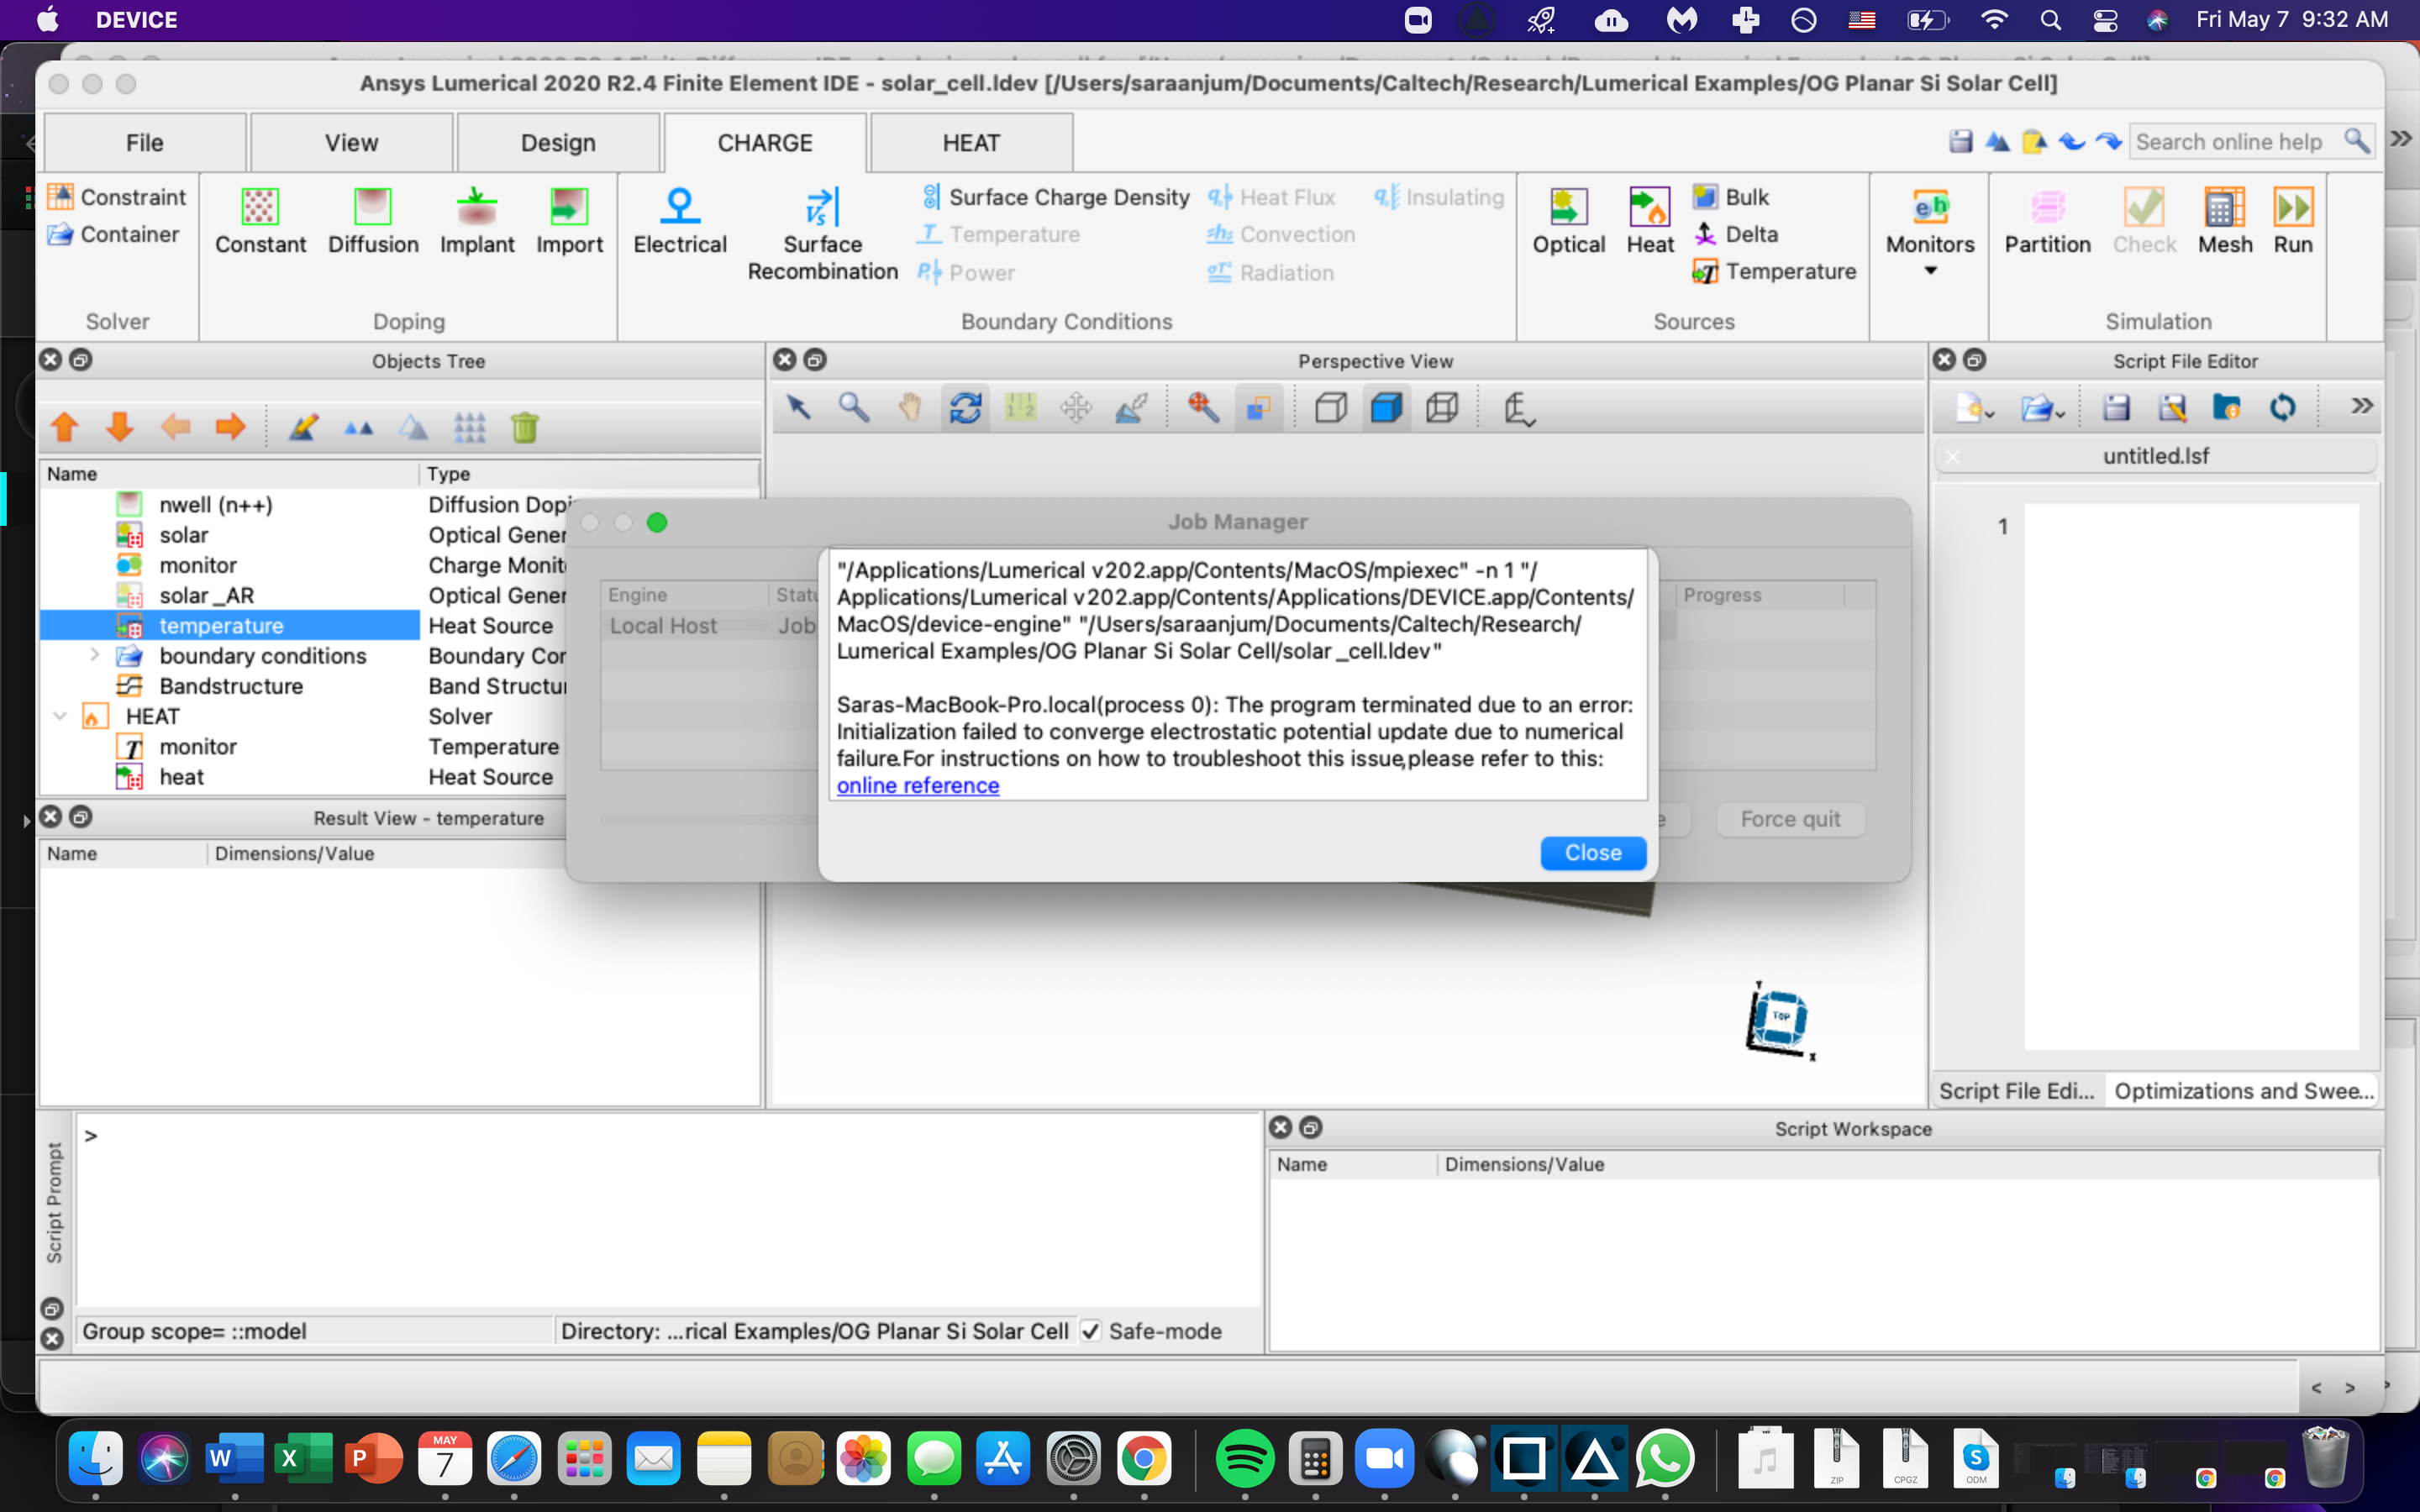
Task: Insert a Heat source
Action: 1649,222
